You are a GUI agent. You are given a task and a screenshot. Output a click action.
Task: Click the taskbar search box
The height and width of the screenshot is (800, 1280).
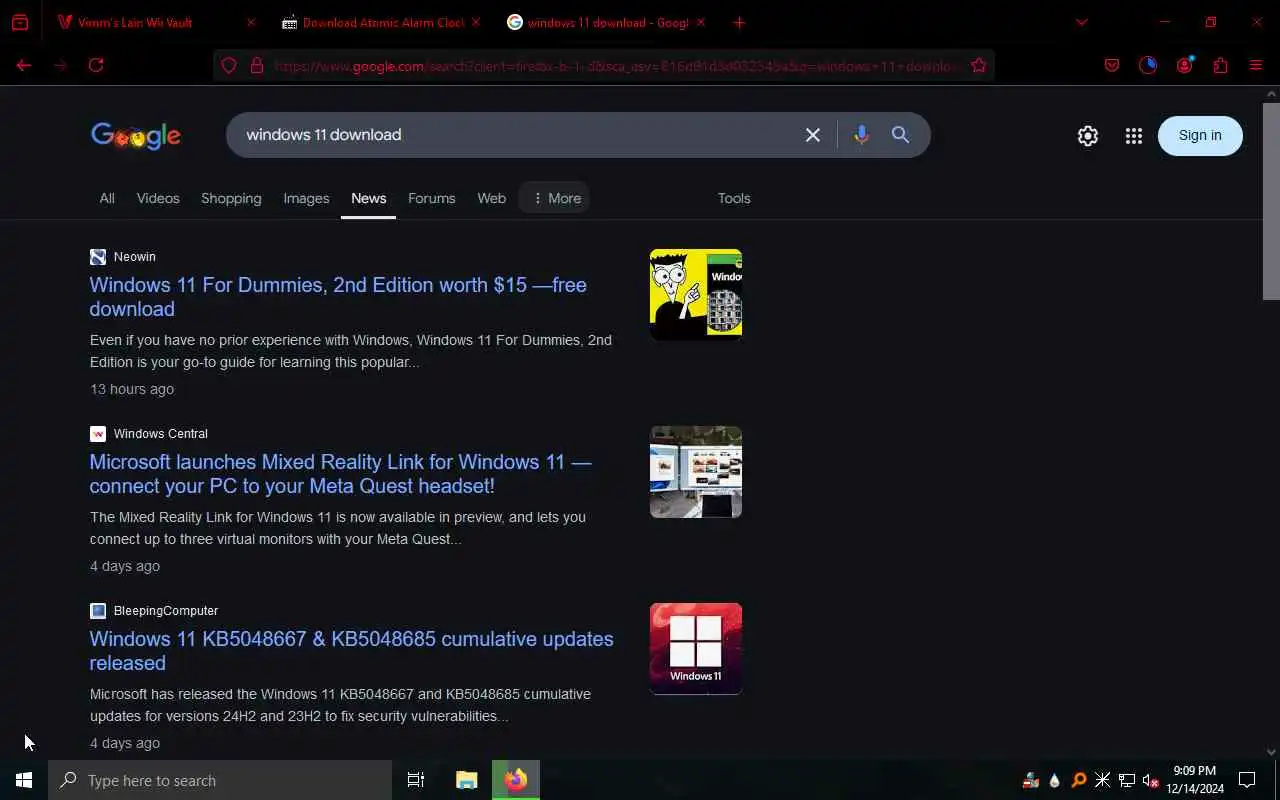220,780
